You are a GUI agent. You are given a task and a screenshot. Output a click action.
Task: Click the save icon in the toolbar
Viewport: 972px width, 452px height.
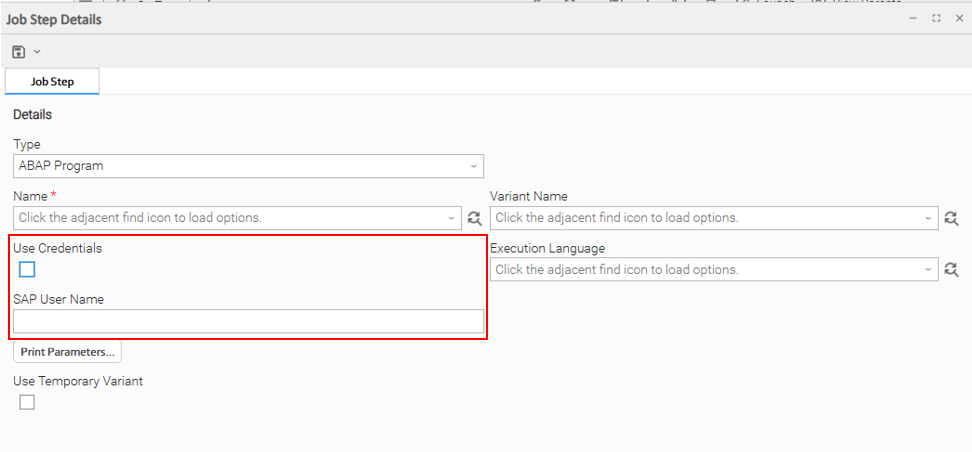click(19, 51)
